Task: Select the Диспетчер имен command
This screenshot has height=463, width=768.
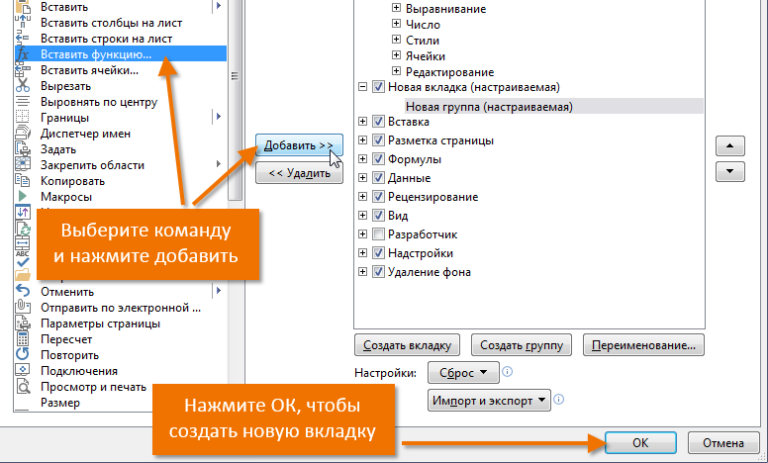Action: (85, 133)
